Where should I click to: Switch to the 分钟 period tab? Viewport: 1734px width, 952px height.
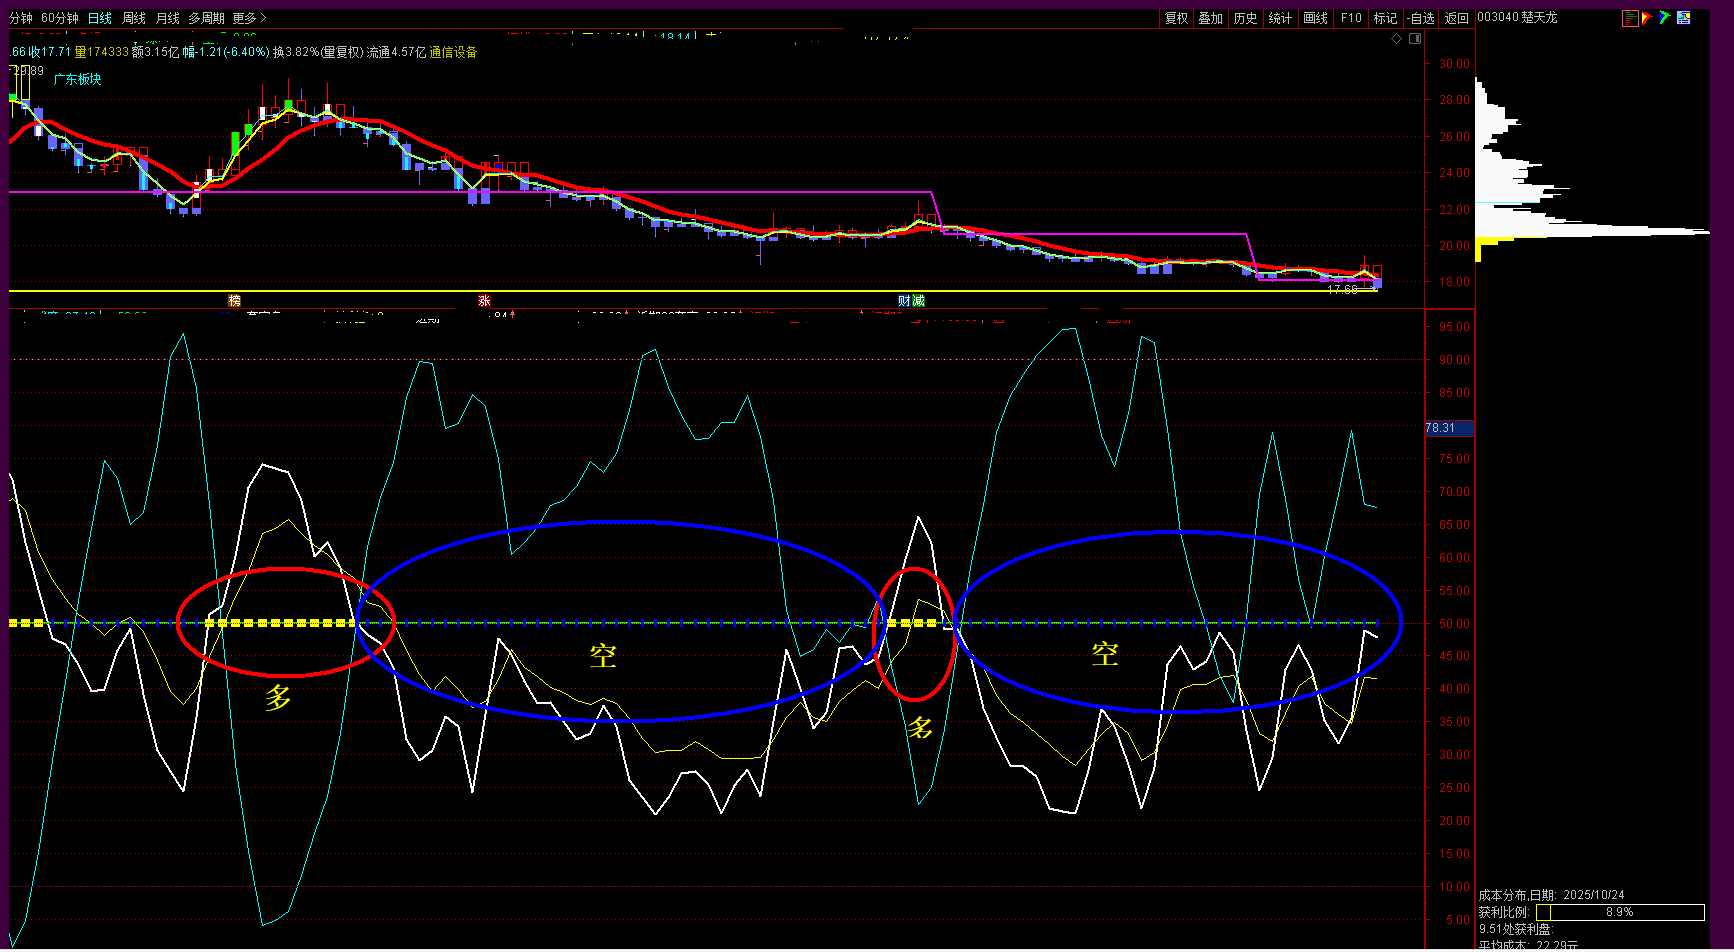click(21, 18)
